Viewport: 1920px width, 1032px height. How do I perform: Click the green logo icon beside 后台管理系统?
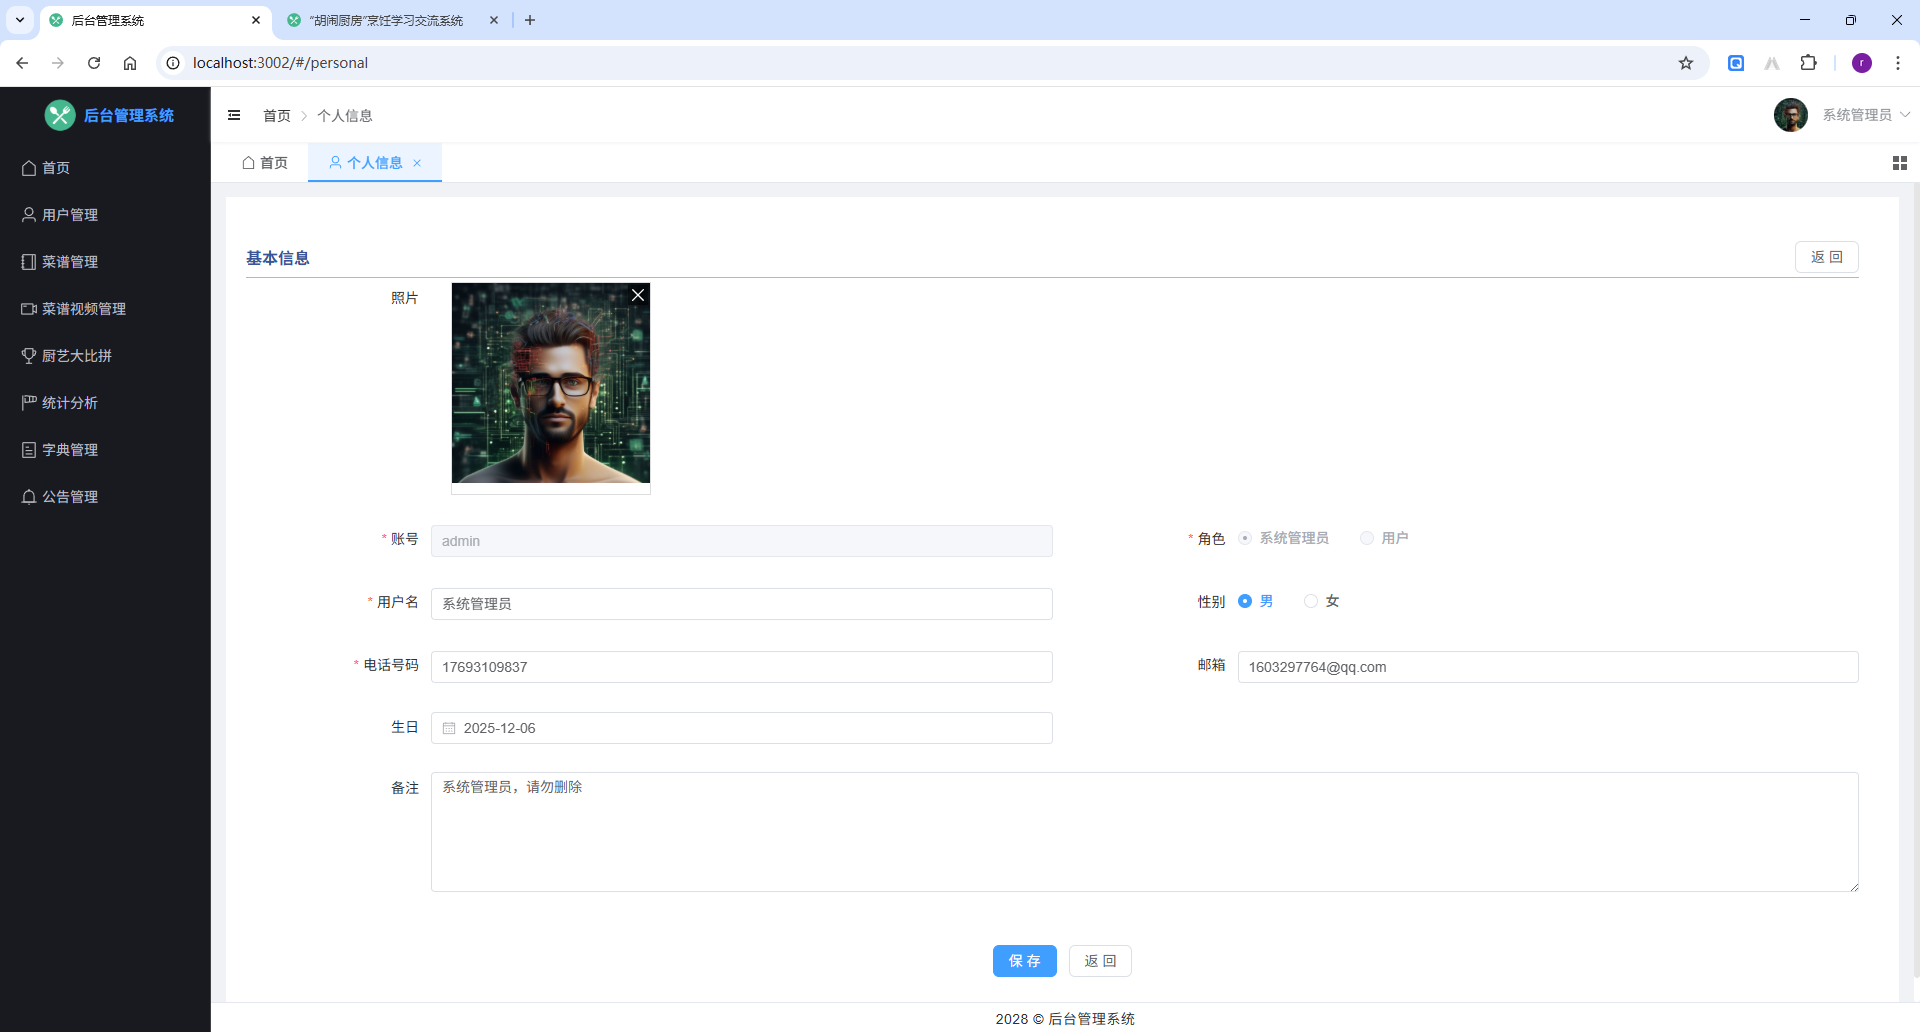point(60,115)
